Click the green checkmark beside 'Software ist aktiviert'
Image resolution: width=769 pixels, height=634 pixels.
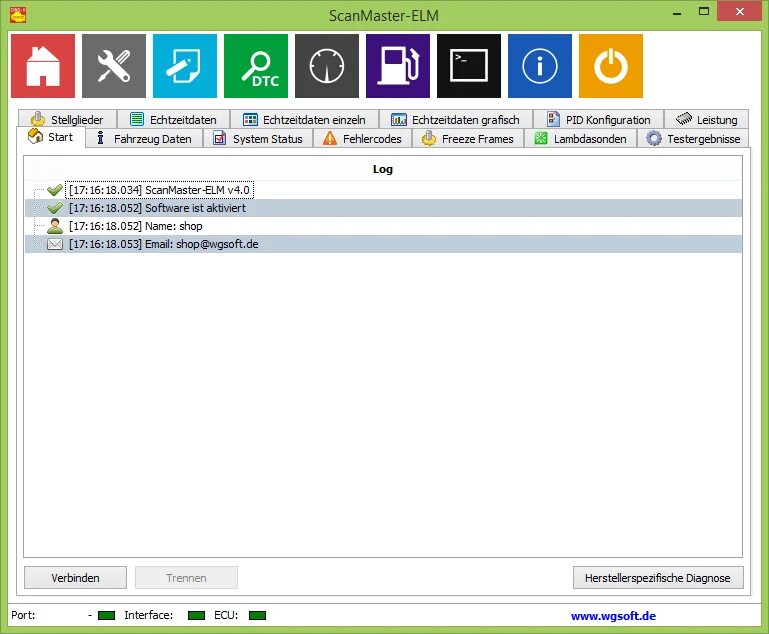pos(55,208)
